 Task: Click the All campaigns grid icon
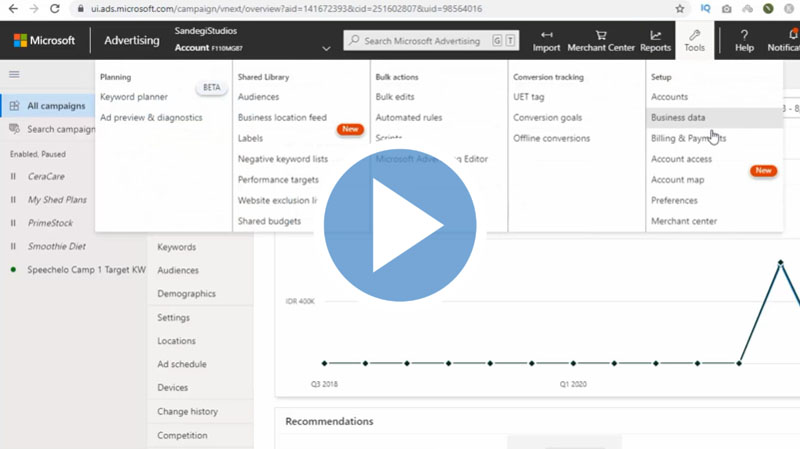click(x=14, y=106)
